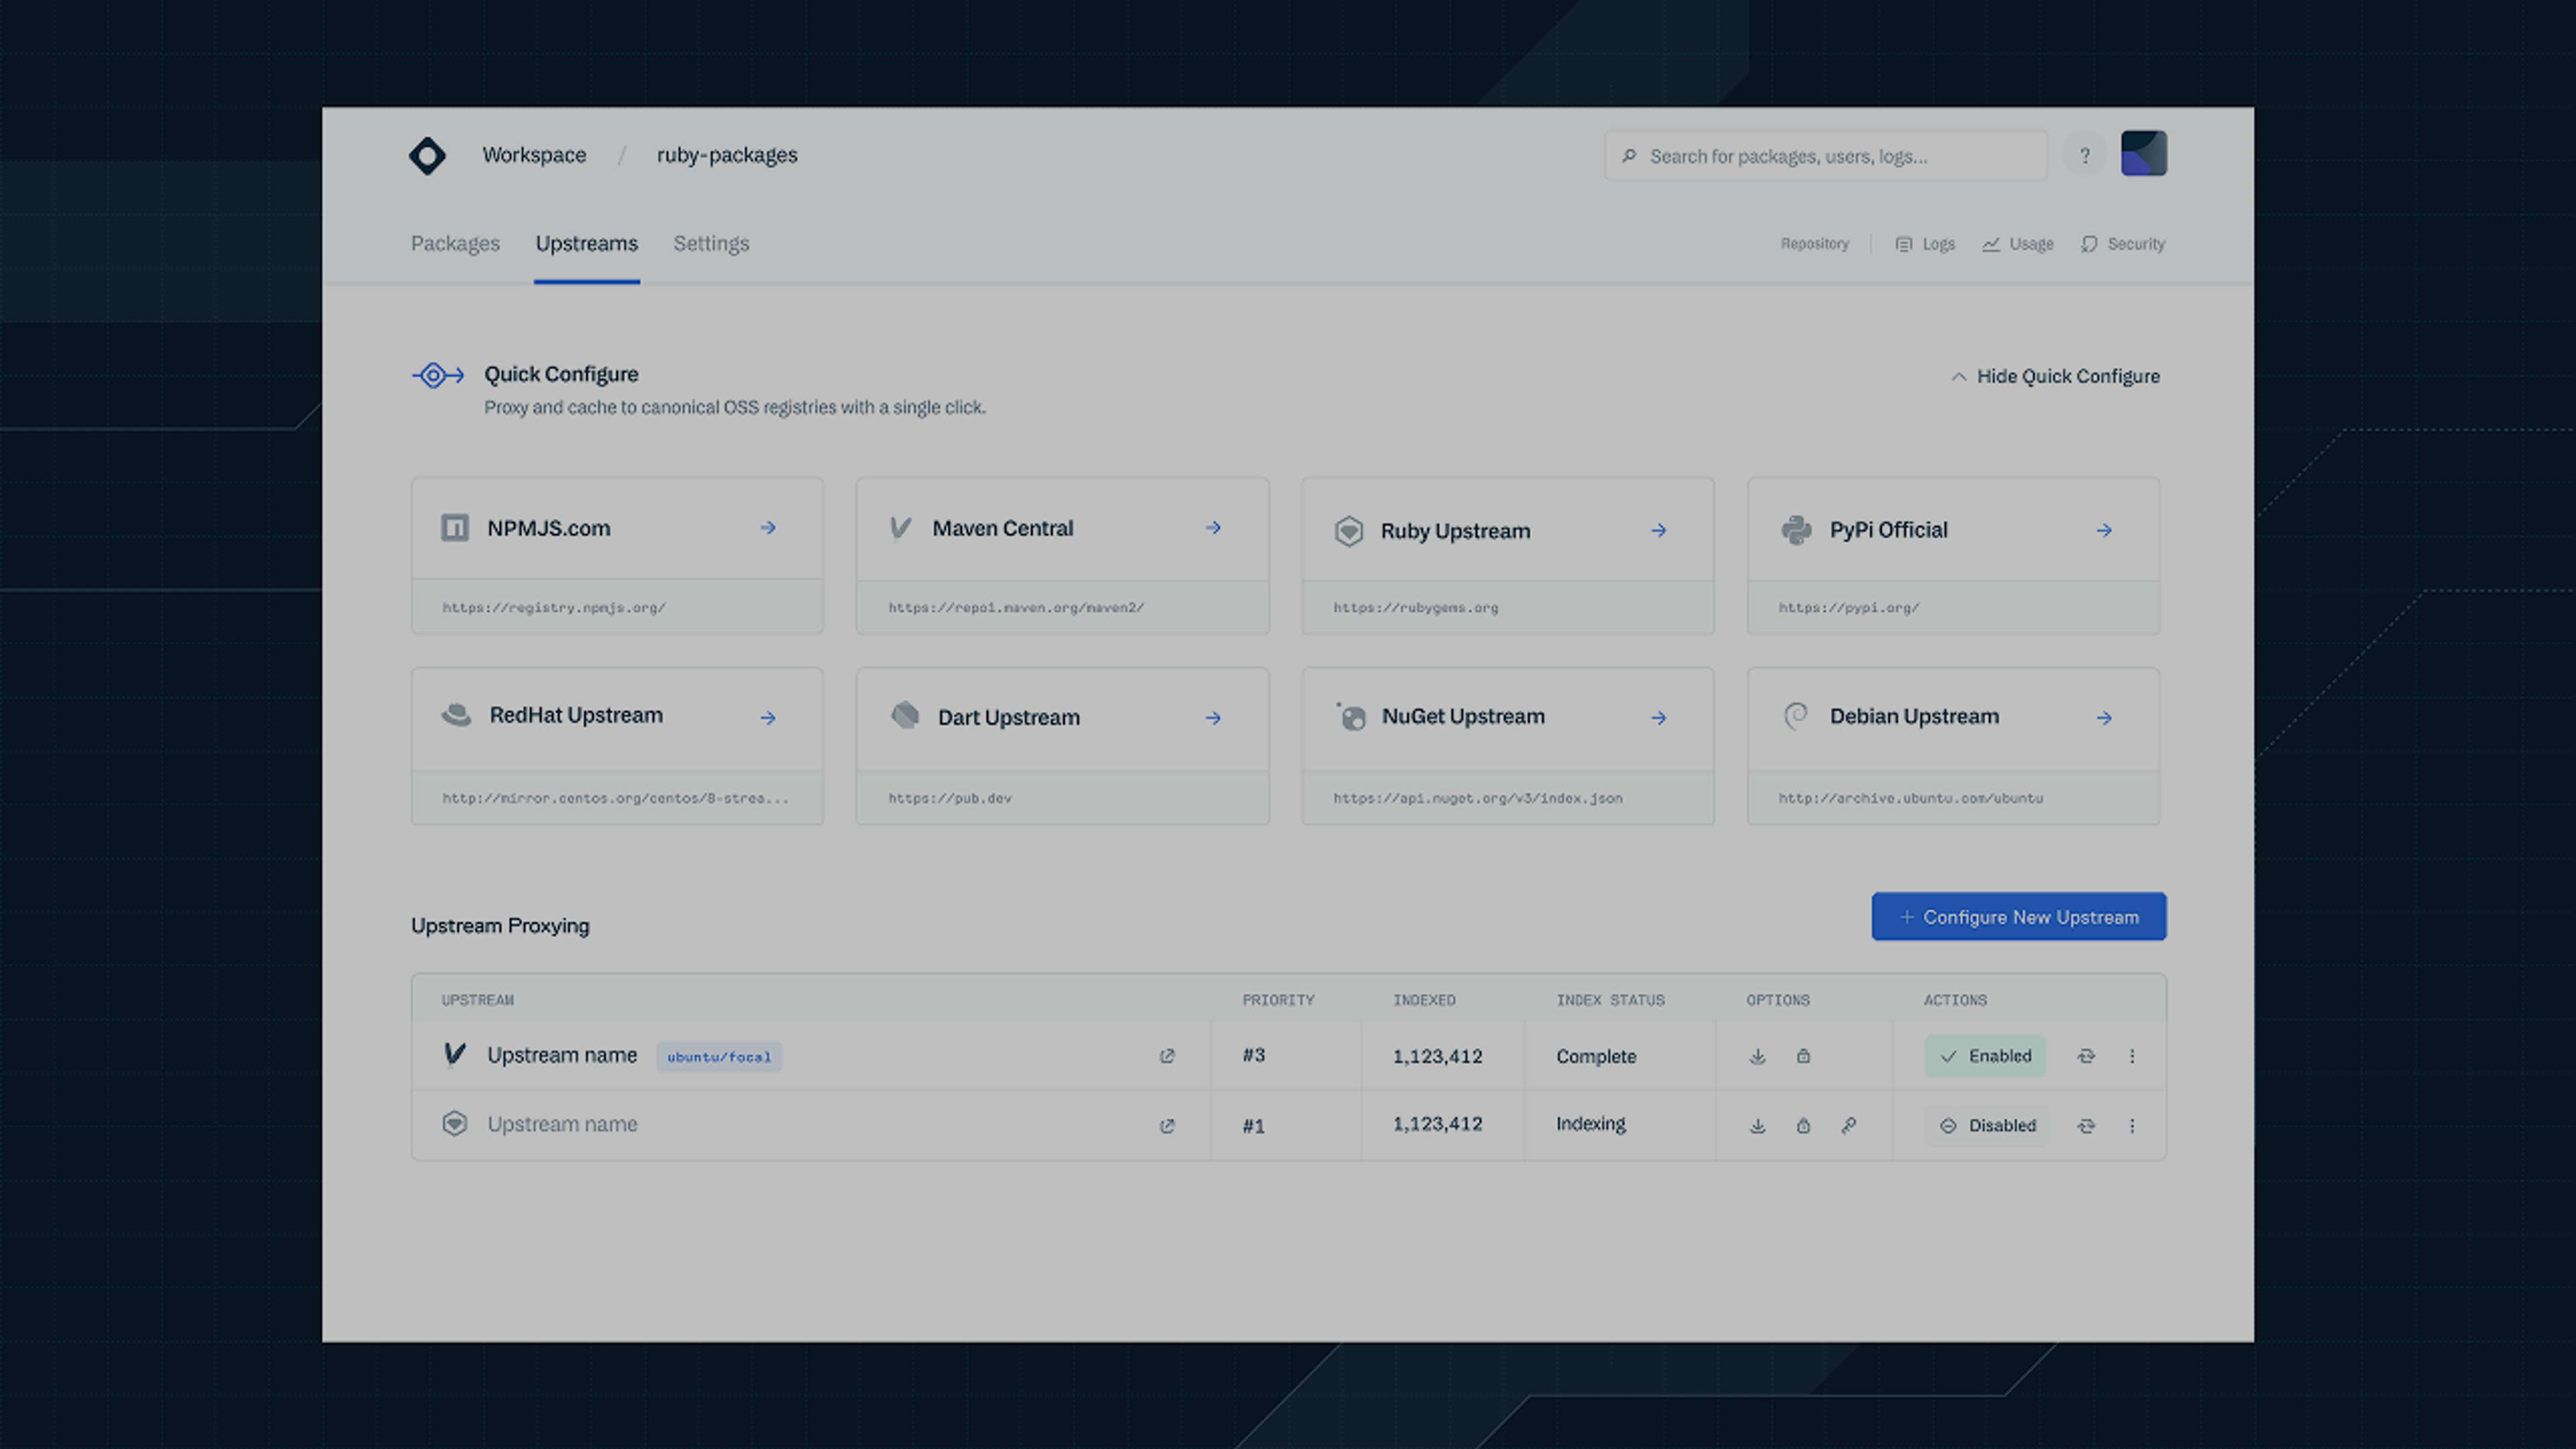Open three-dot menu for Disabled upstream

coord(2132,1126)
